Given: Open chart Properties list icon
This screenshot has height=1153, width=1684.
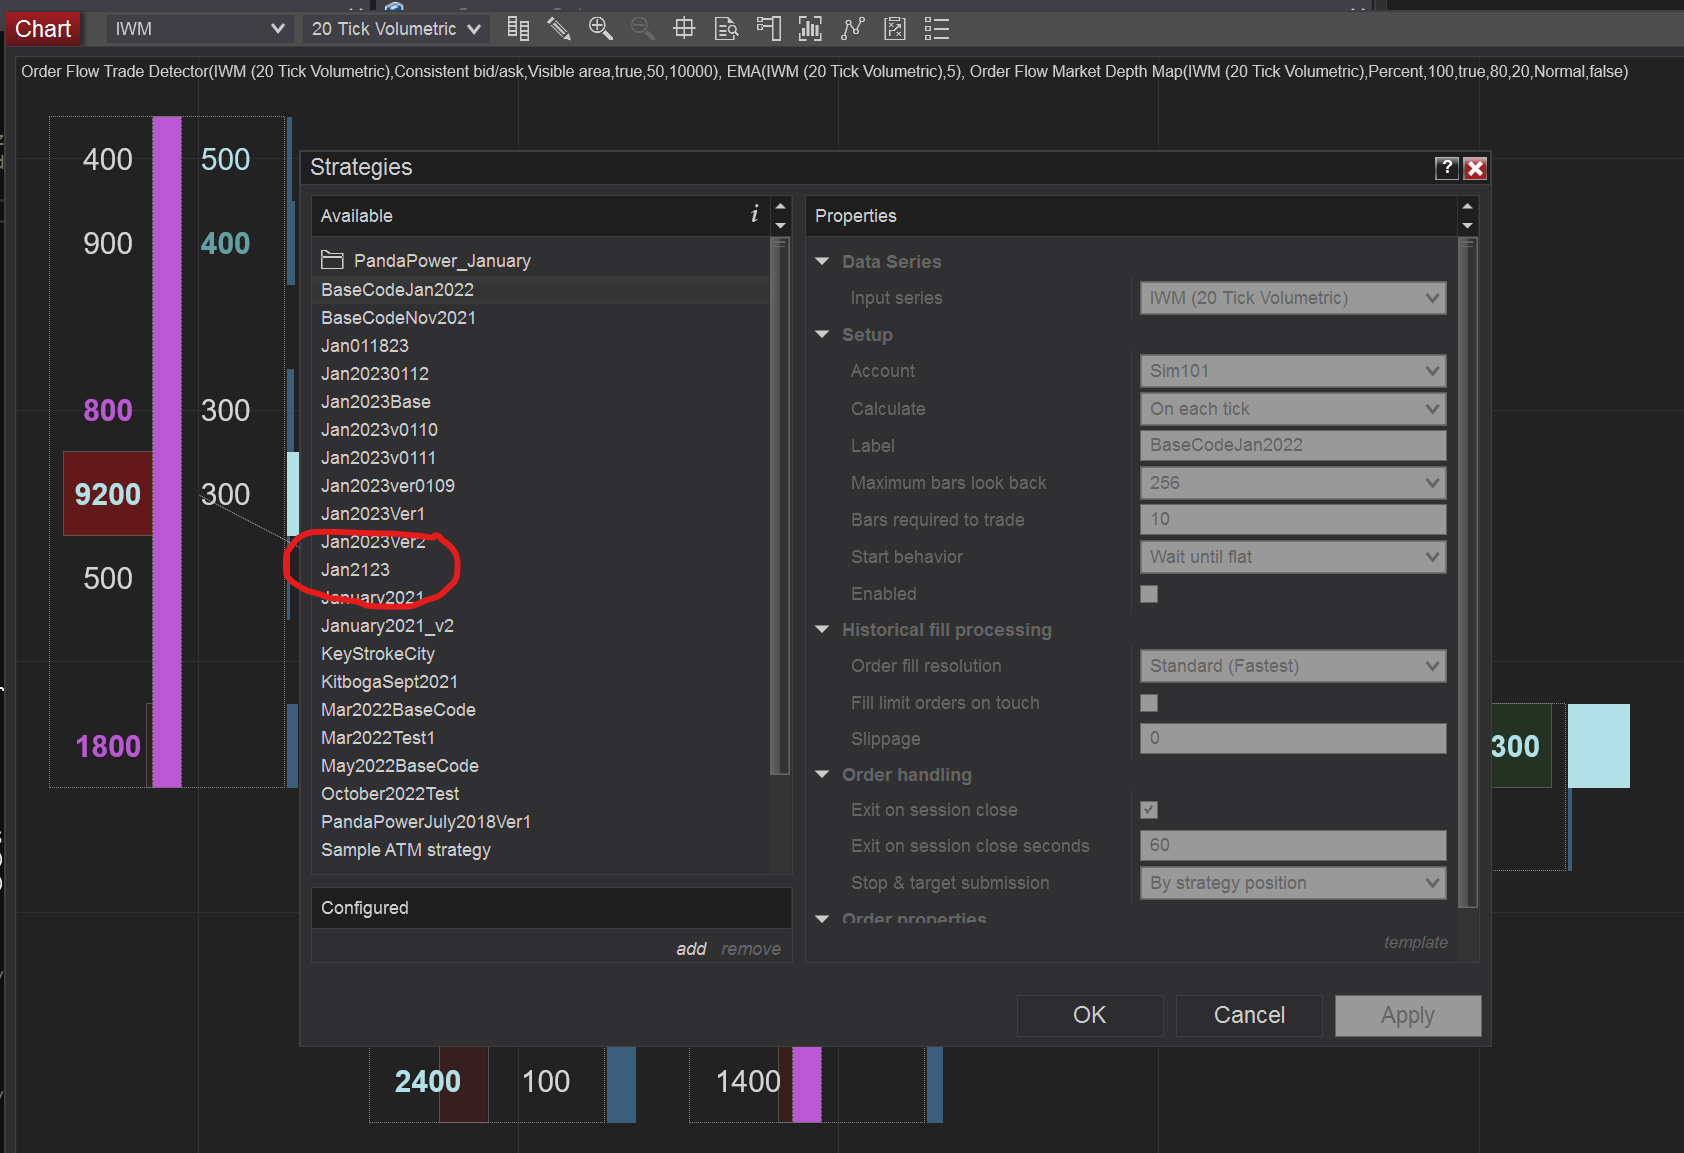Looking at the screenshot, I should (937, 29).
